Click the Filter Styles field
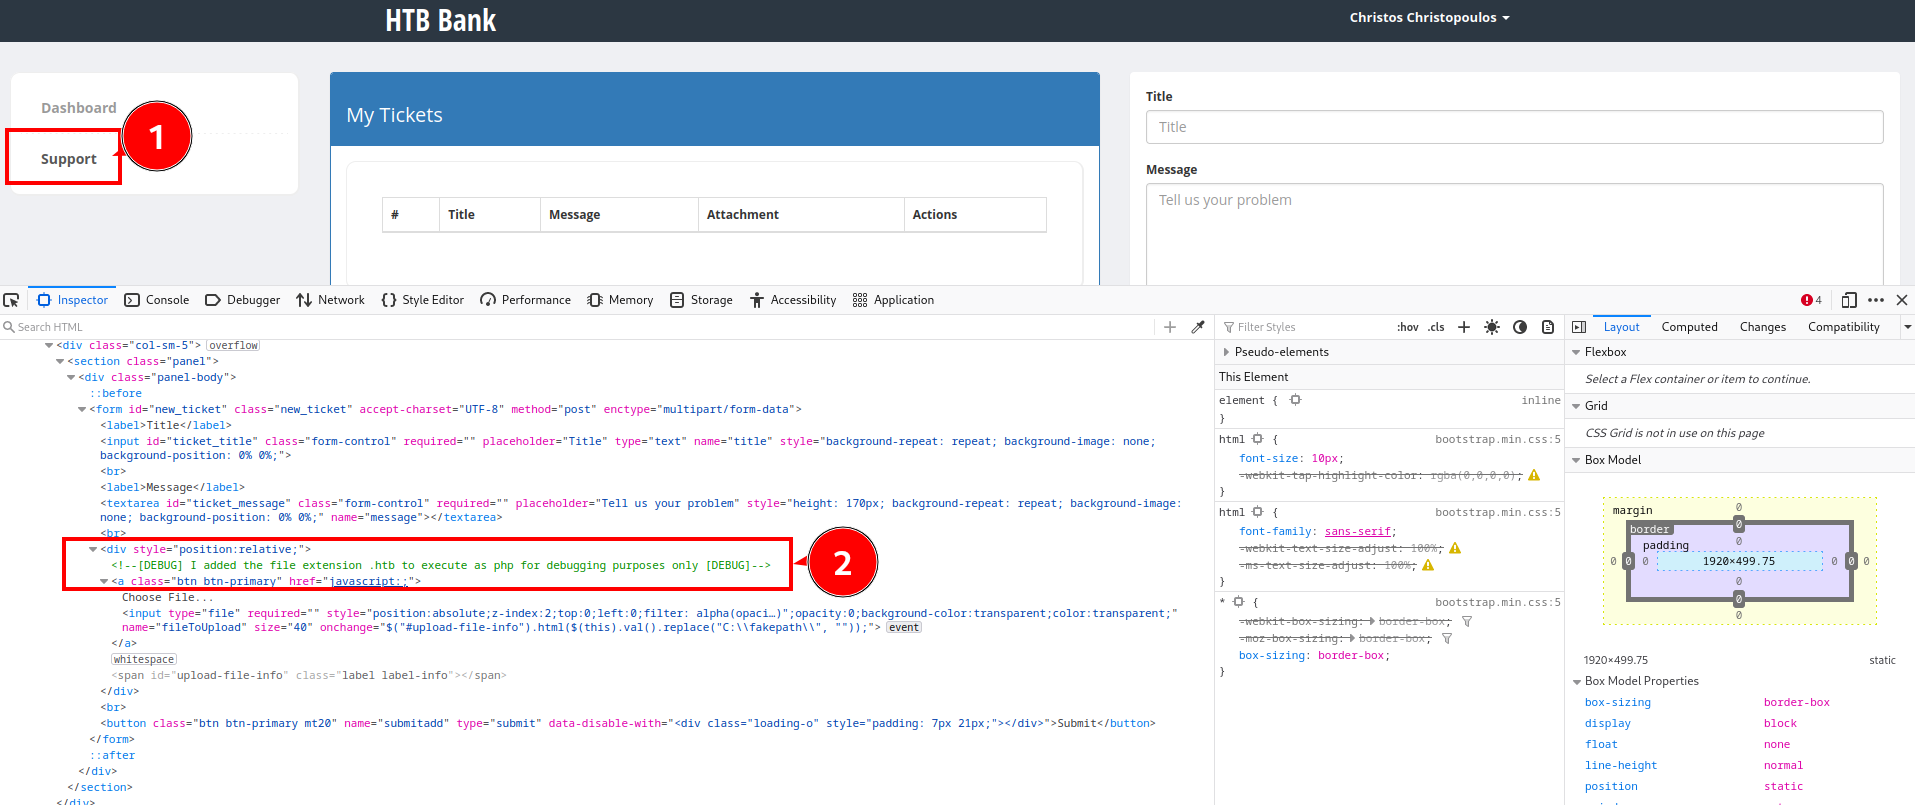This screenshot has width=1915, height=805. pos(1305,327)
